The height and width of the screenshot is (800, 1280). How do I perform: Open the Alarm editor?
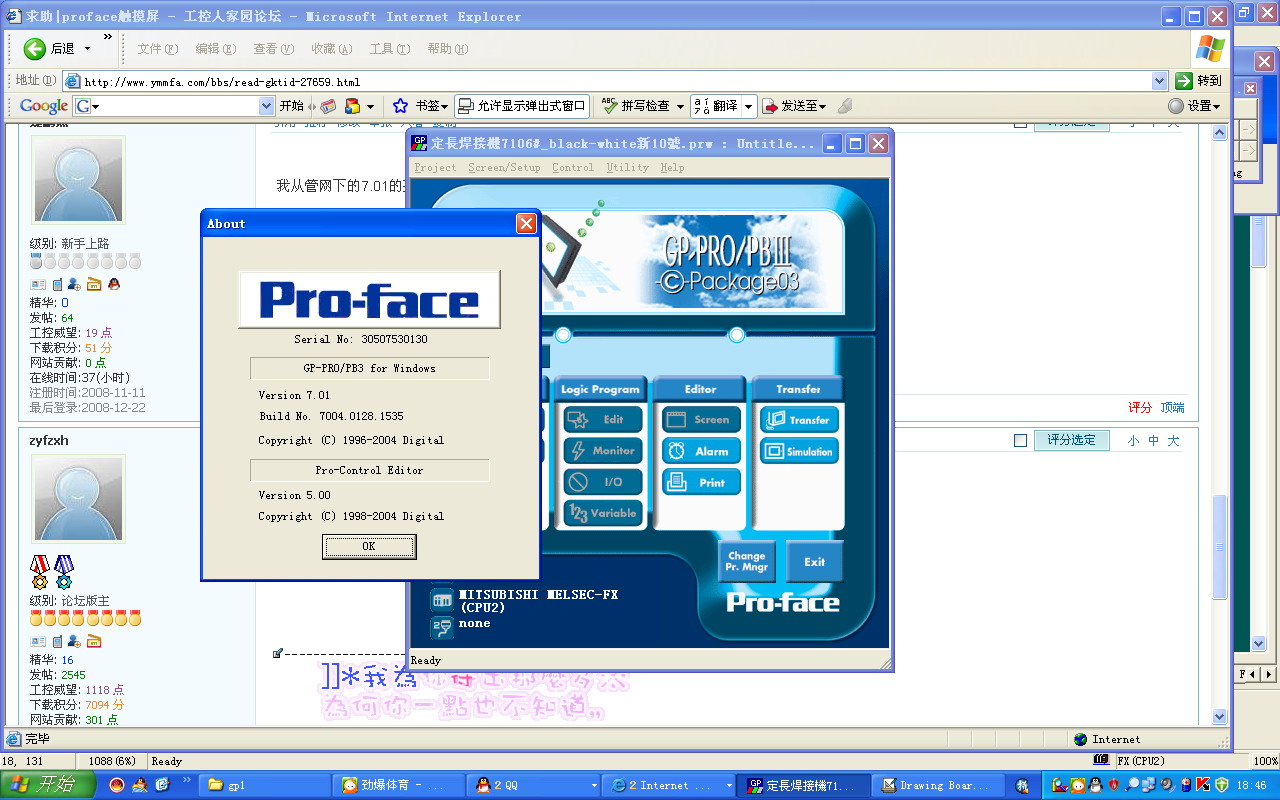click(701, 451)
